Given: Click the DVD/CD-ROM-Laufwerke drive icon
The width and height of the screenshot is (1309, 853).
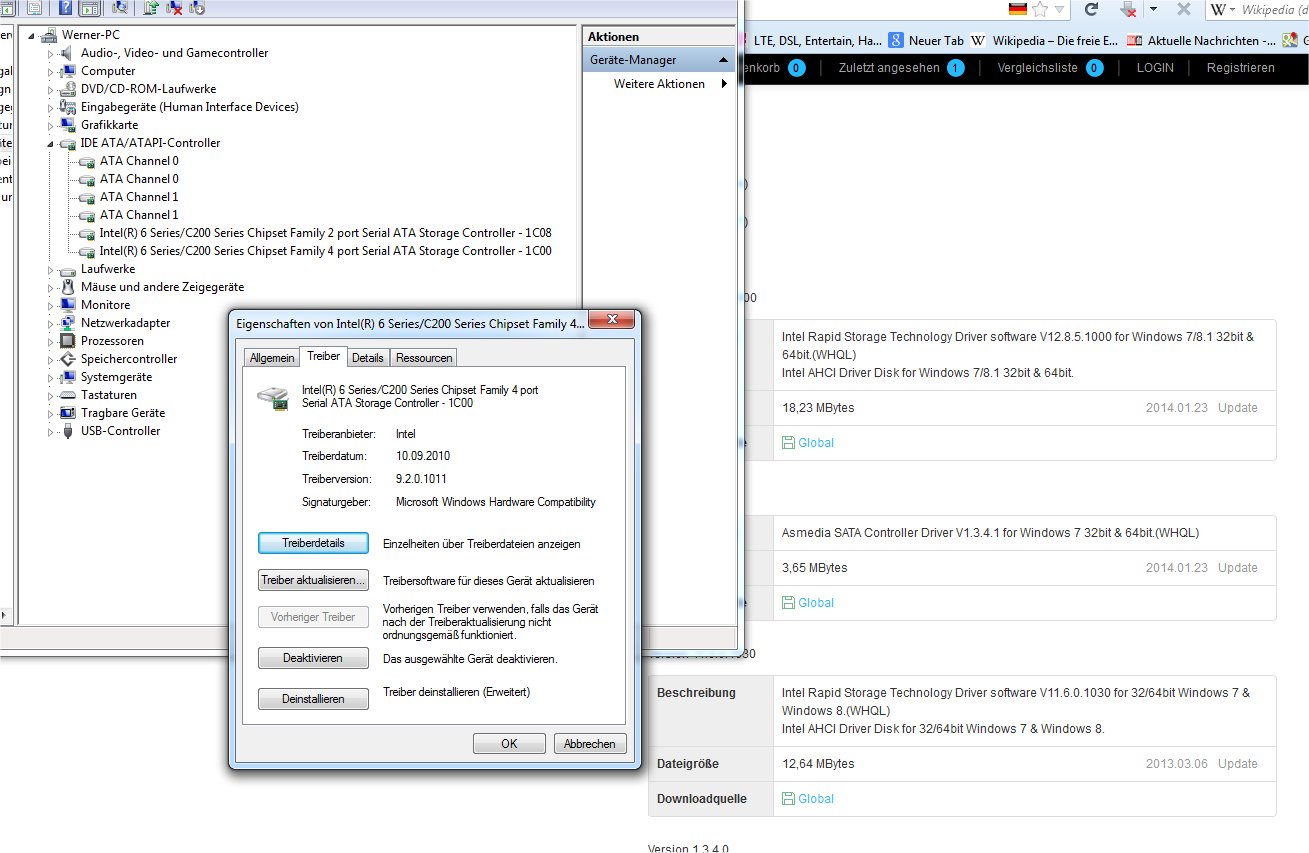Looking at the screenshot, I should click(x=68, y=89).
